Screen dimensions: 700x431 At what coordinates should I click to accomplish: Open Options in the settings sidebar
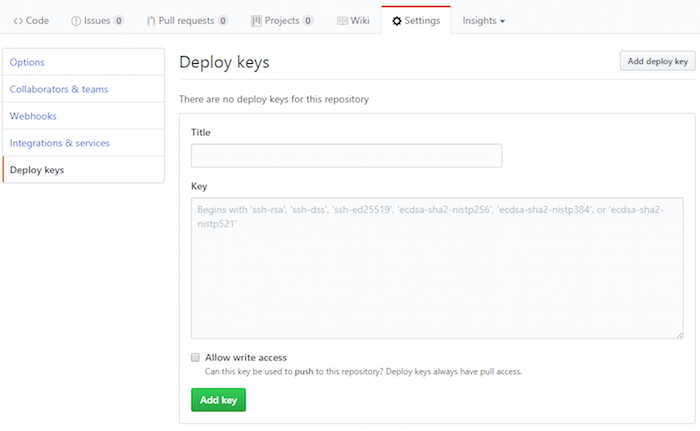tap(27, 62)
